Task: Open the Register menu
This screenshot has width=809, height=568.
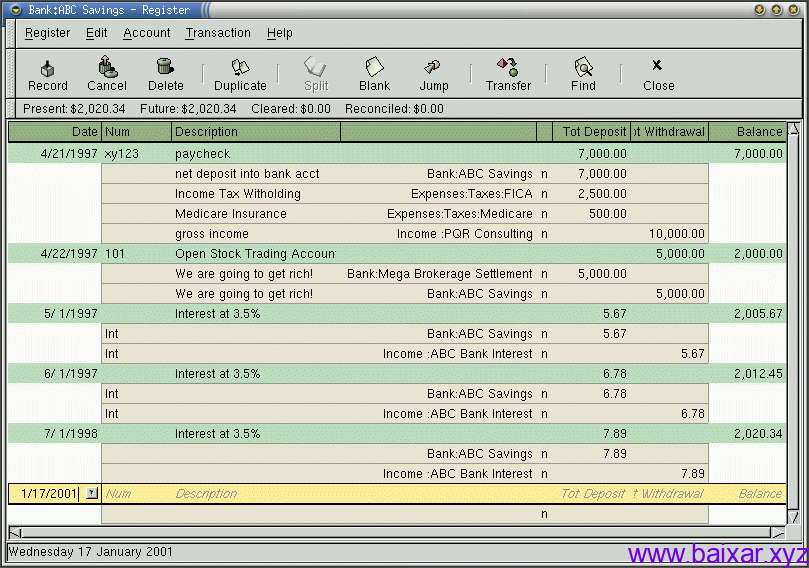Action: [x=47, y=33]
